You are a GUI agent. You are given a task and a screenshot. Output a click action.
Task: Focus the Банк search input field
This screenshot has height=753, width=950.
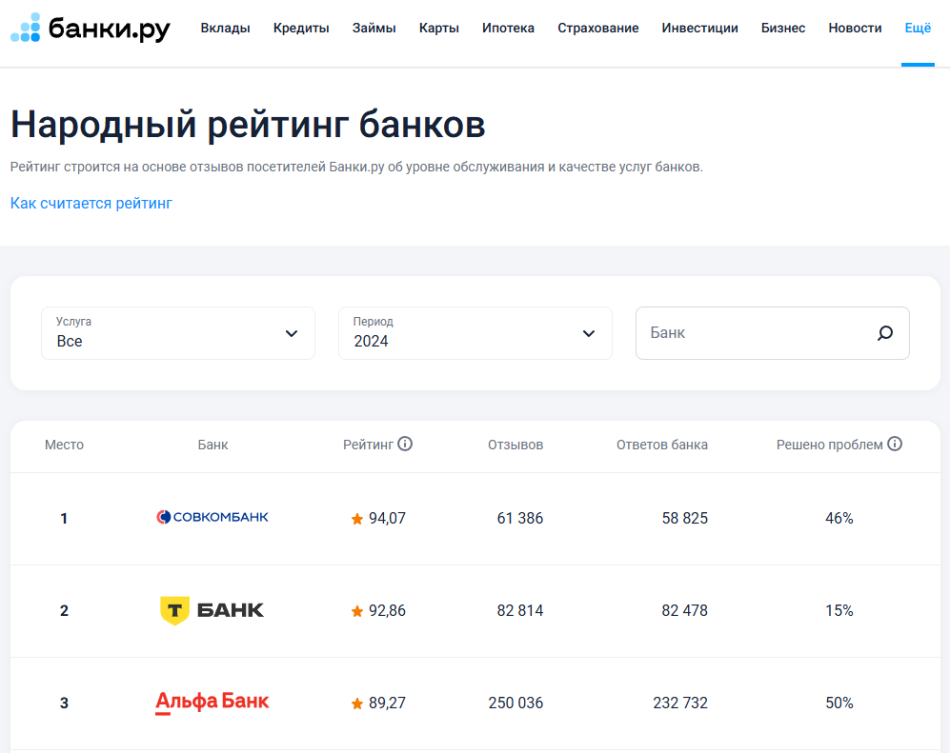[x=750, y=333]
